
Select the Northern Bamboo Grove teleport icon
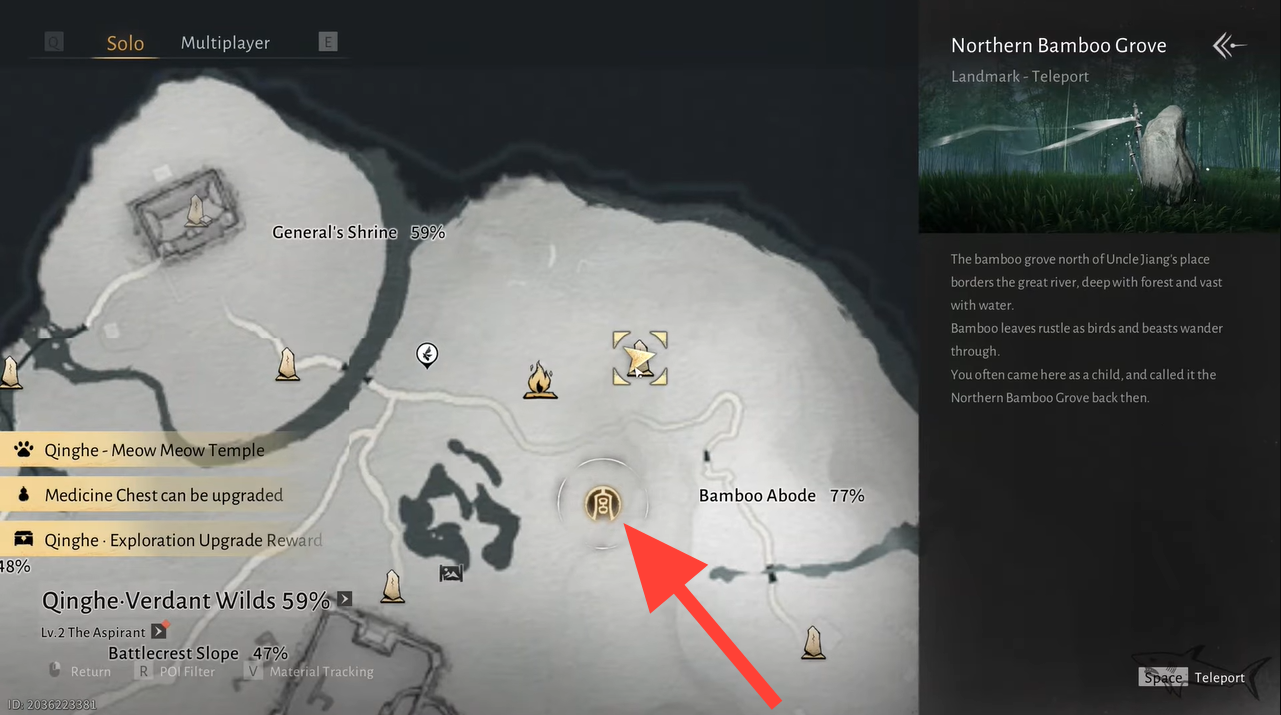click(603, 504)
